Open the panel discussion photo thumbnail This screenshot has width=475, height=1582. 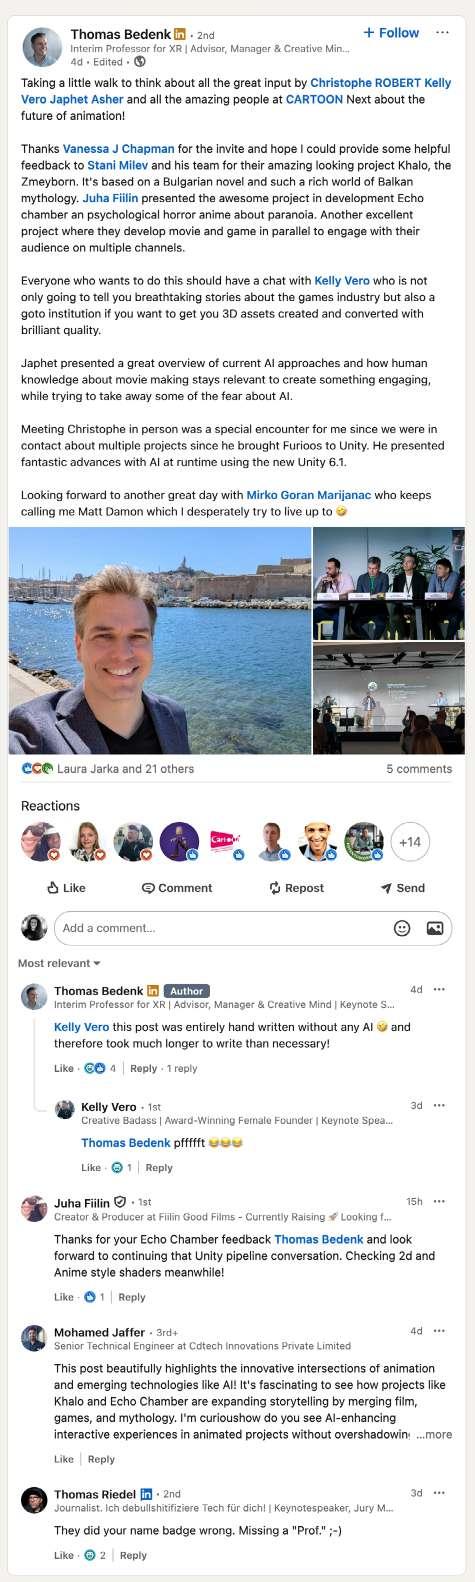pos(388,583)
